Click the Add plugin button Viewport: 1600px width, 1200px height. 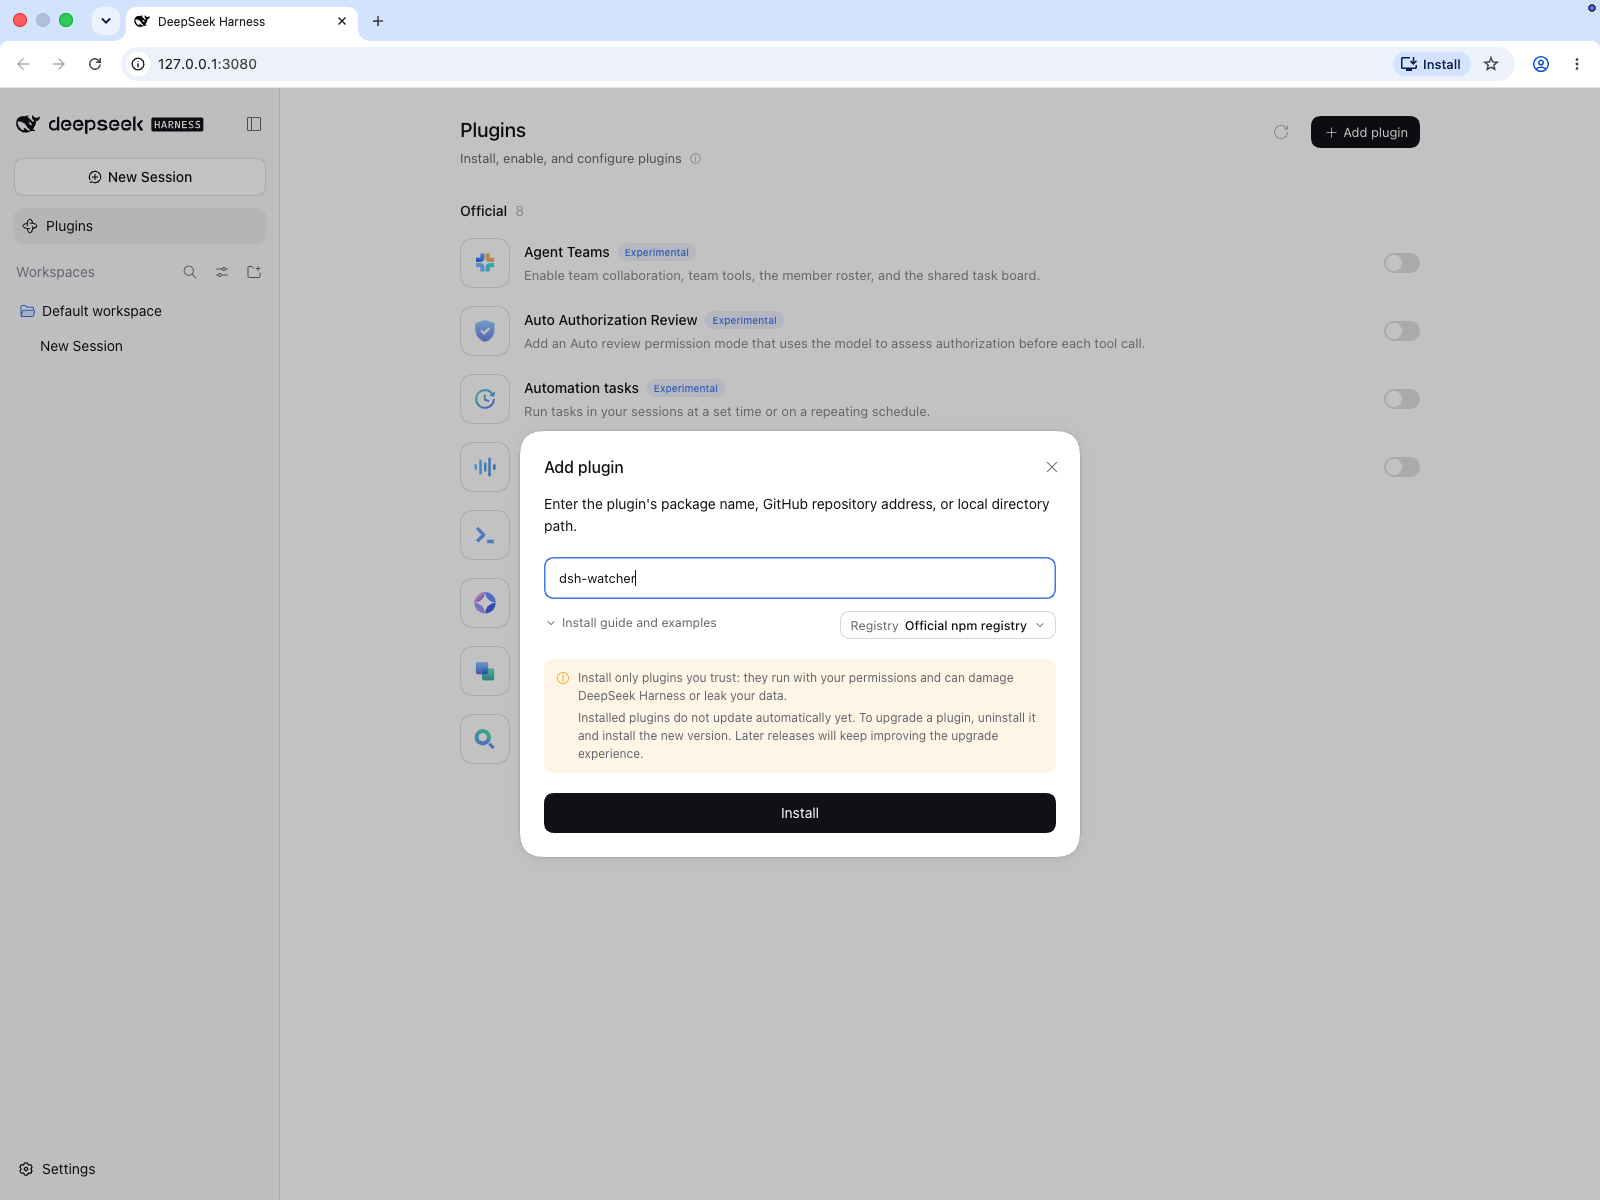[1365, 132]
